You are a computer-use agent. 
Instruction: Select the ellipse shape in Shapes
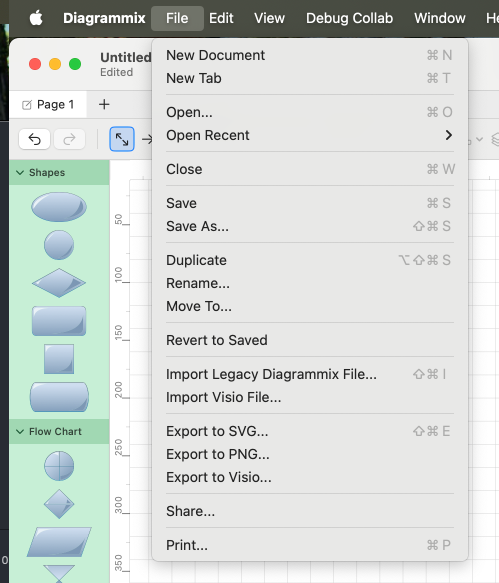point(59,207)
